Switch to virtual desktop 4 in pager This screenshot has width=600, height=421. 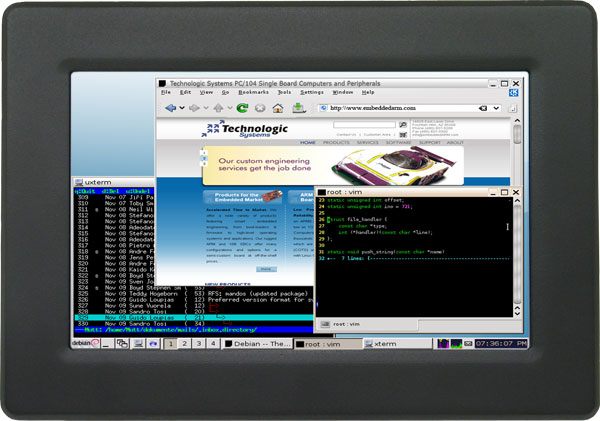[x=213, y=344]
